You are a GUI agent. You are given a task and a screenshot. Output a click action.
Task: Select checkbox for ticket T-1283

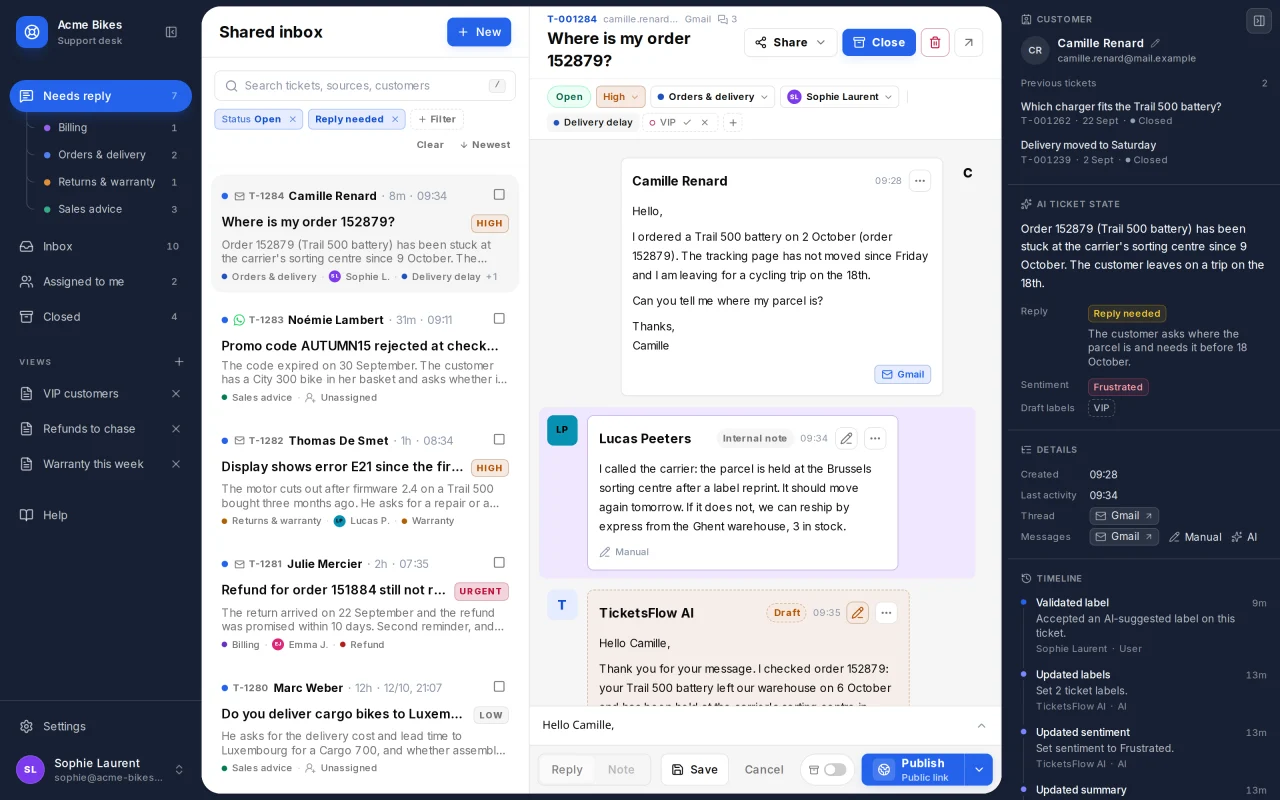pyautogui.click(x=499, y=318)
